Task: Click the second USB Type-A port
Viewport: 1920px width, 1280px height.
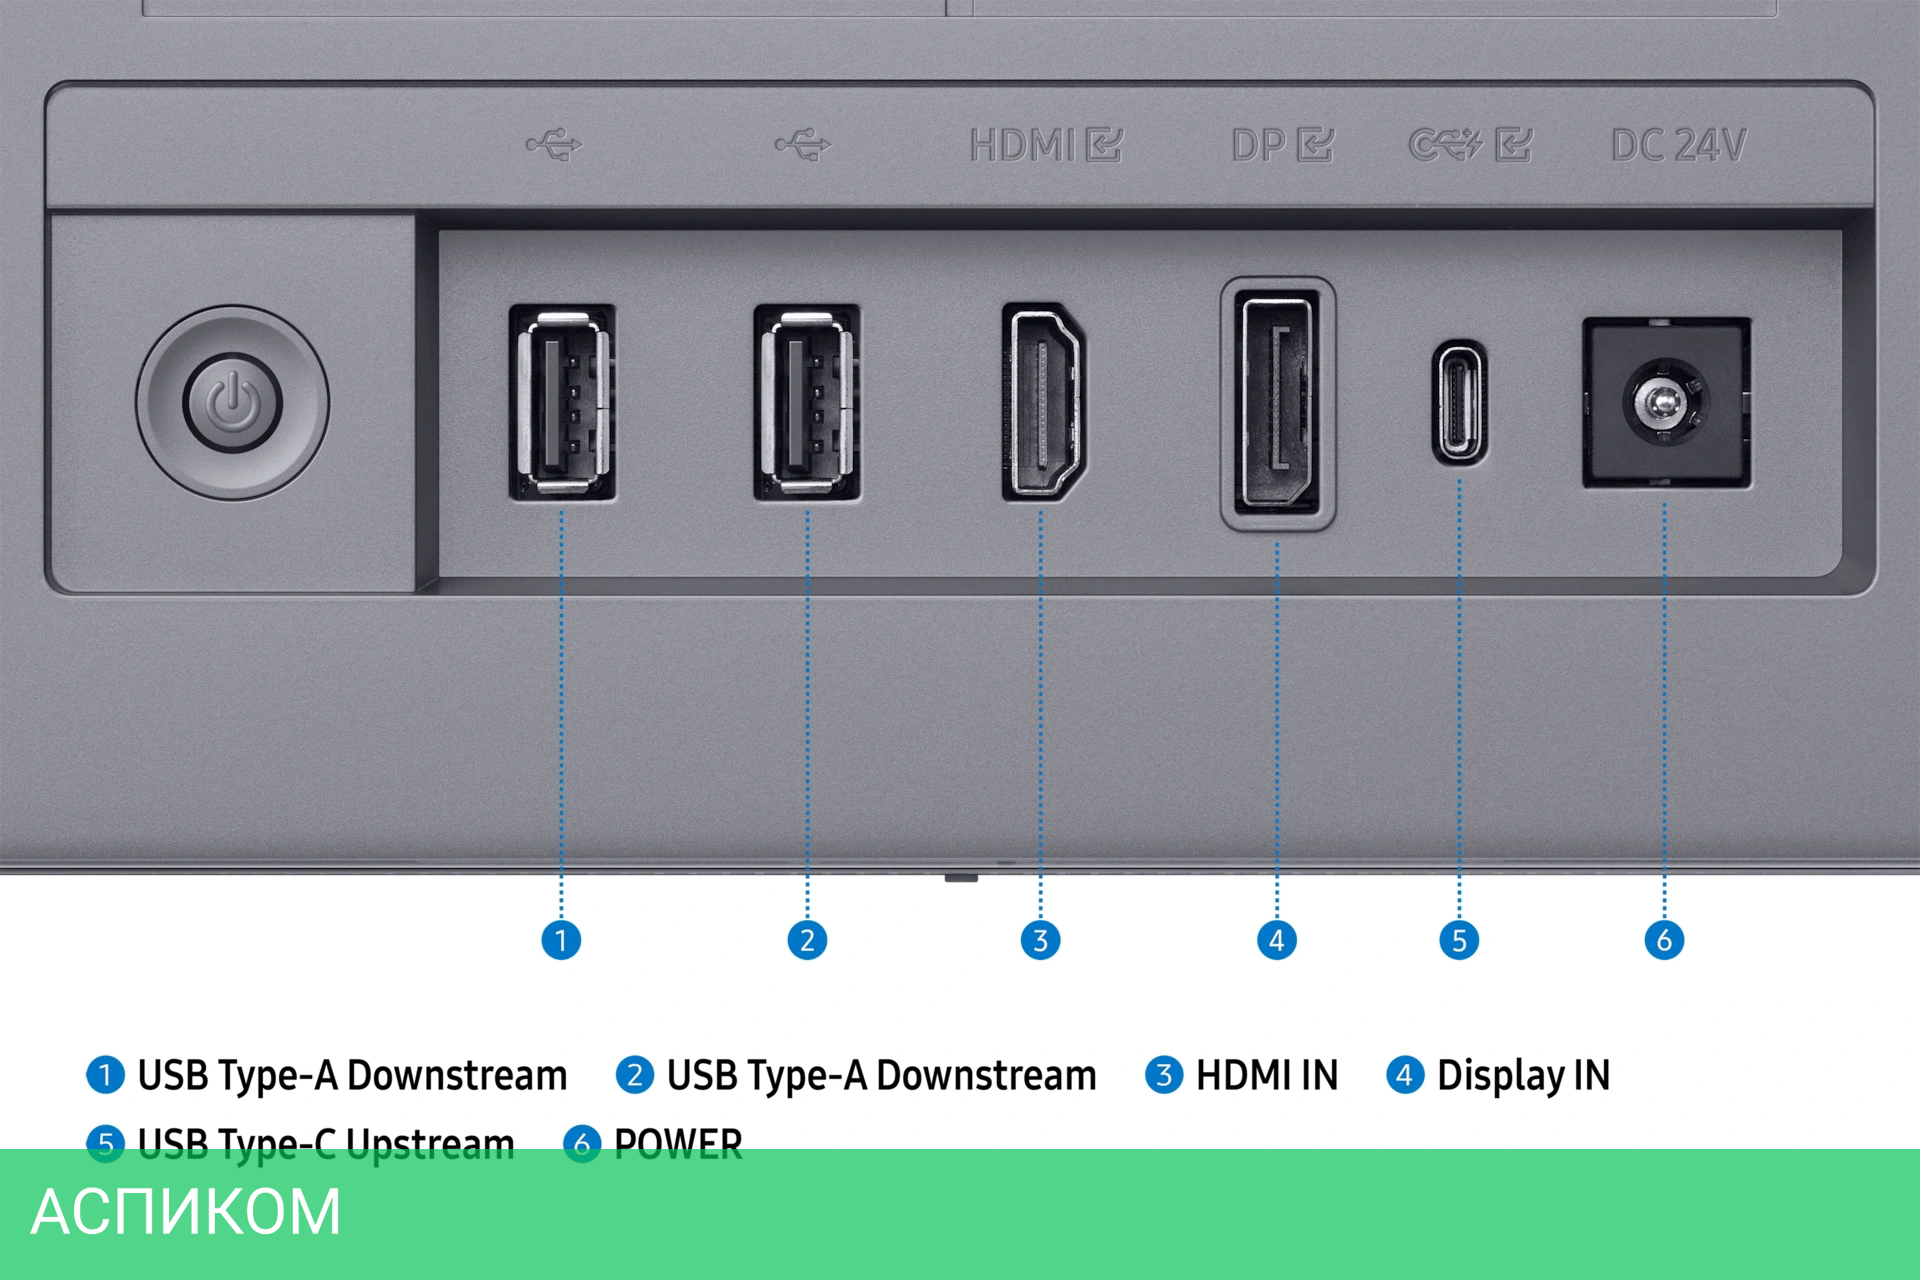Action: click(806, 402)
